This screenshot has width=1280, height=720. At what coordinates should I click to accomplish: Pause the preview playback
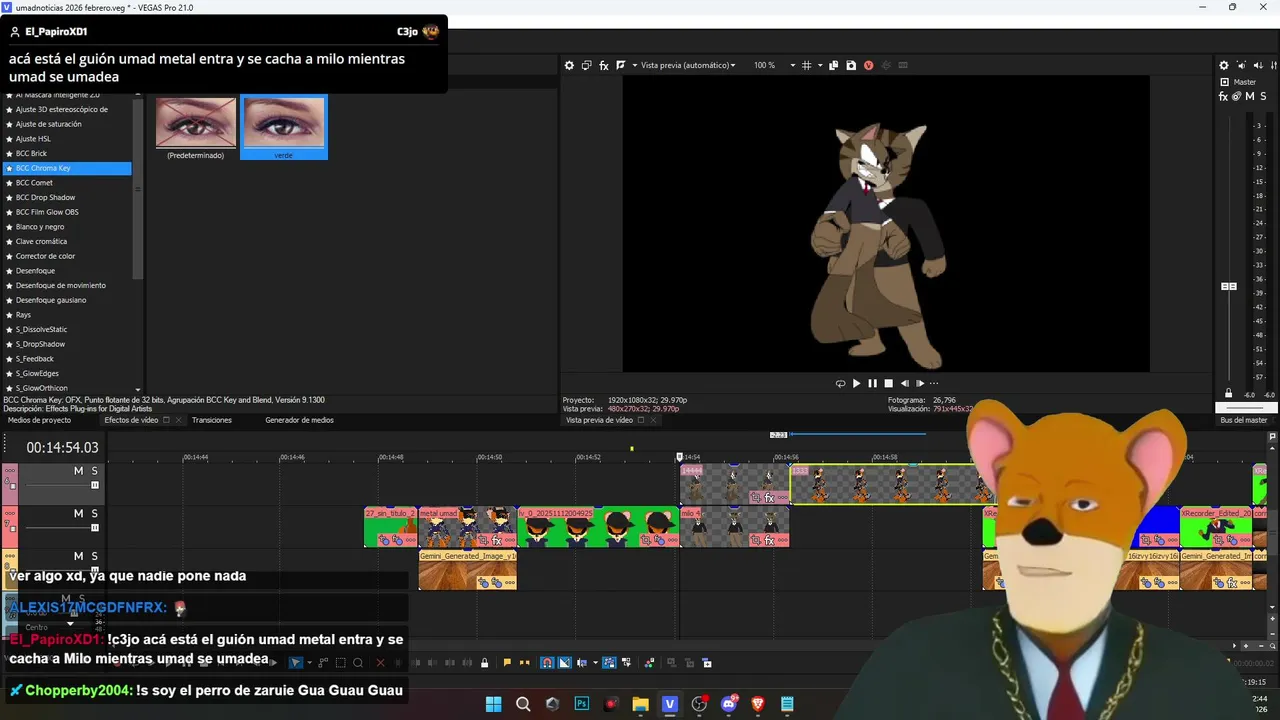(x=872, y=383)
